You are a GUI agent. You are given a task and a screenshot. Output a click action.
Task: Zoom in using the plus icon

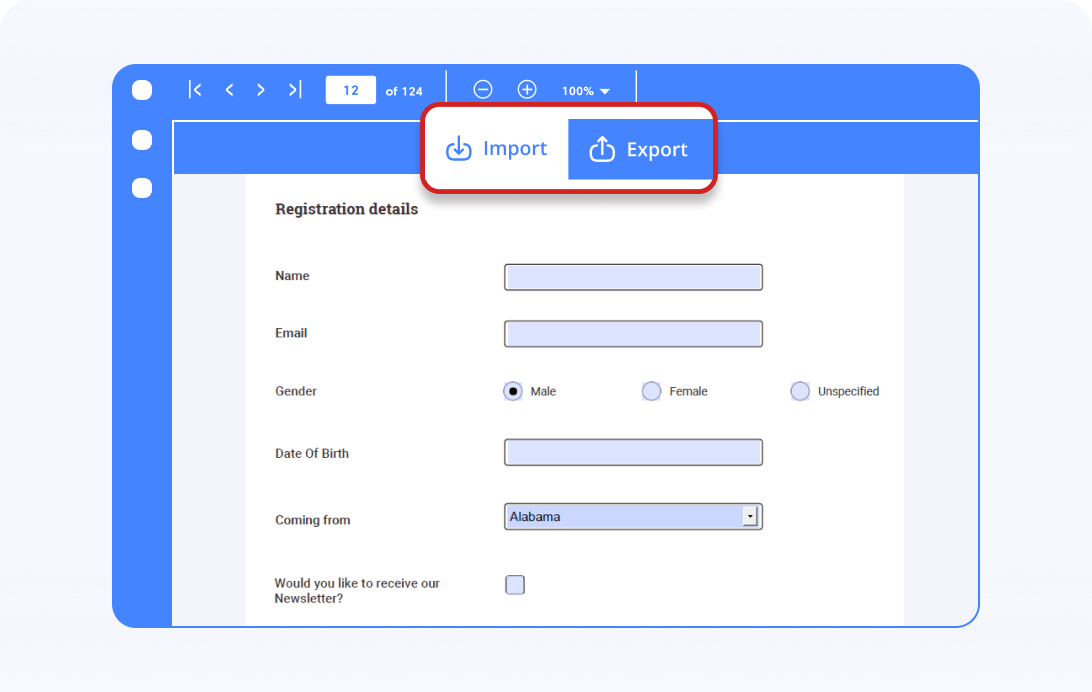[527, 89]
